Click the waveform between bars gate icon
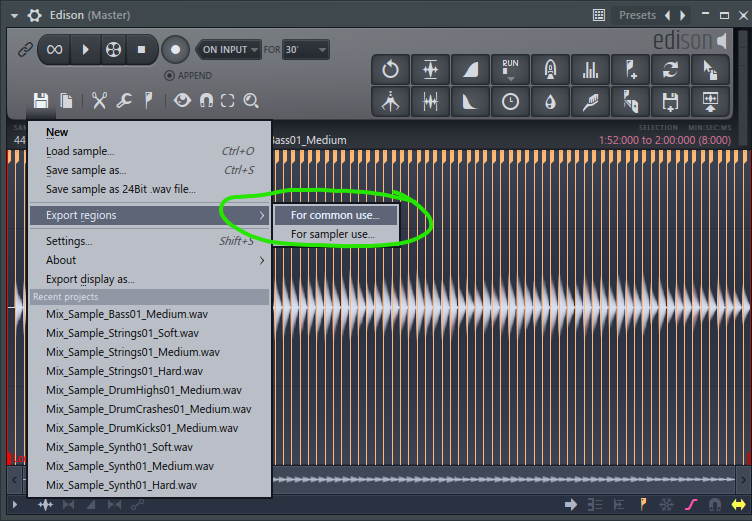Screen dimensions: 752x521 430,101
